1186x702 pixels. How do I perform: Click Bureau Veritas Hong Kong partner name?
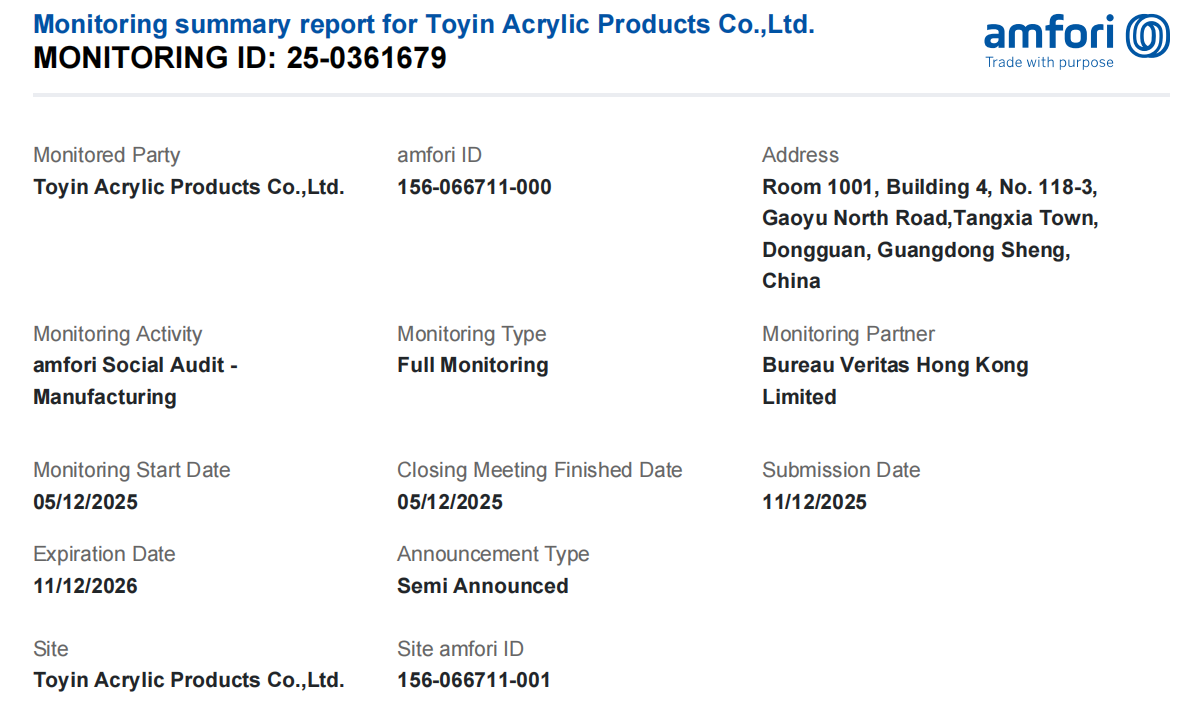(895, 365)
